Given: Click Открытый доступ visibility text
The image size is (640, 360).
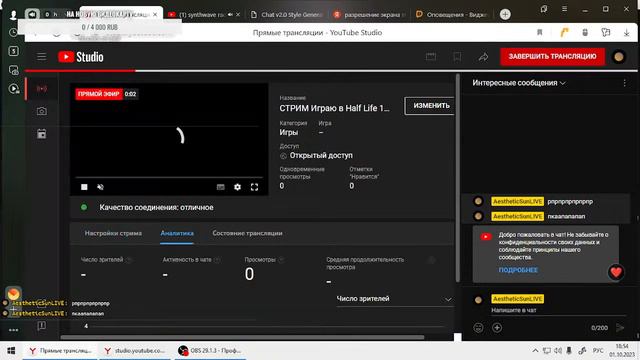Looking at the screenshot, I should click(321, 156).
